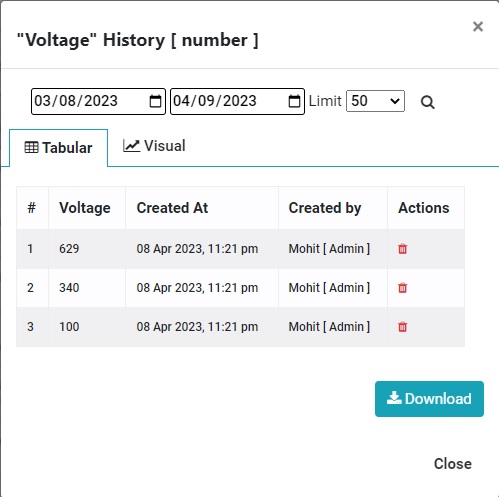Viewport: 499px width, 497px height.
Task: Click the Voltage column header
Action: [85, 208]
